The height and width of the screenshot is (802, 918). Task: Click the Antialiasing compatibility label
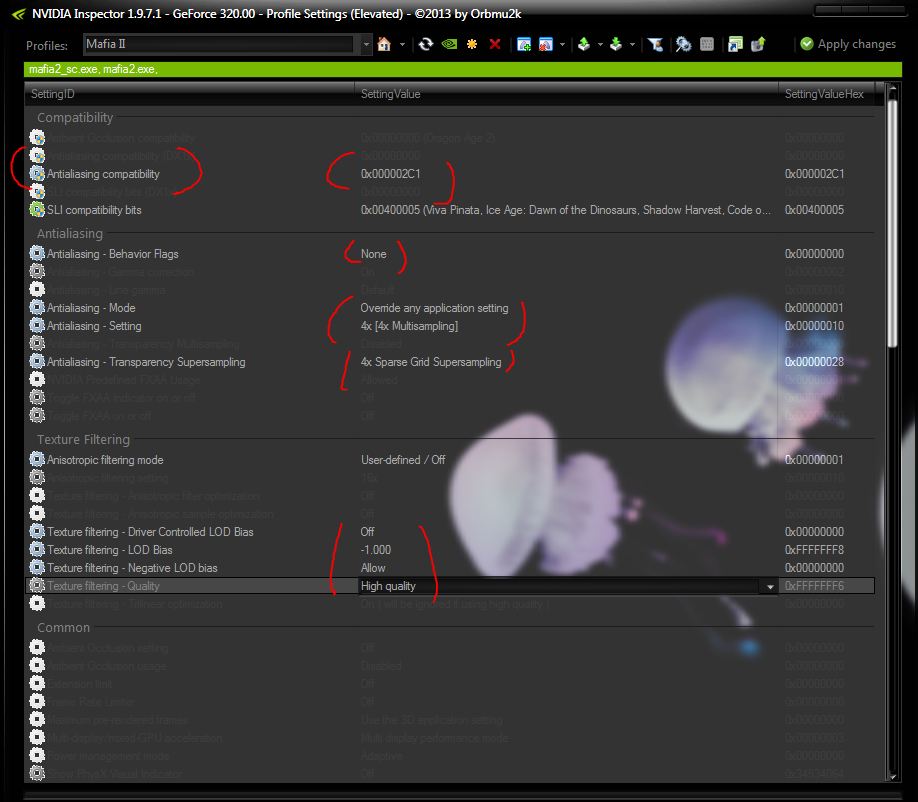pos(103,174)
